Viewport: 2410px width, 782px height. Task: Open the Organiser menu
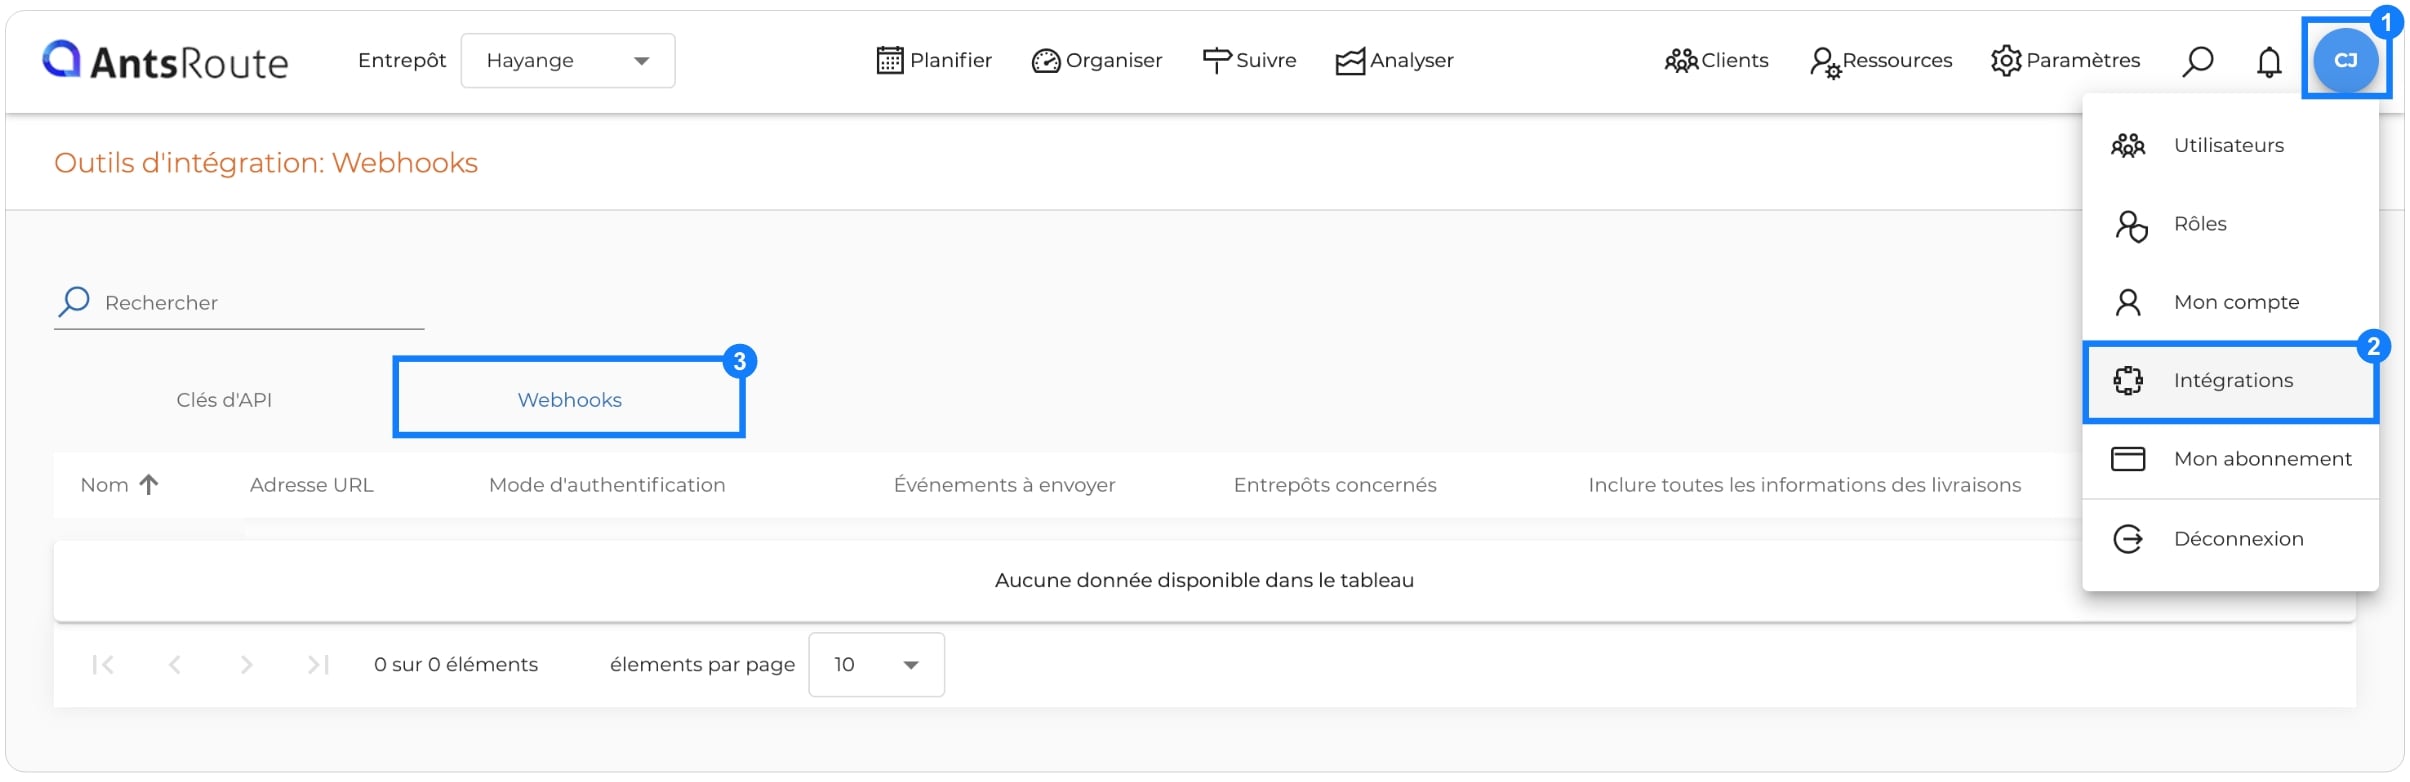coord(1097,61)
